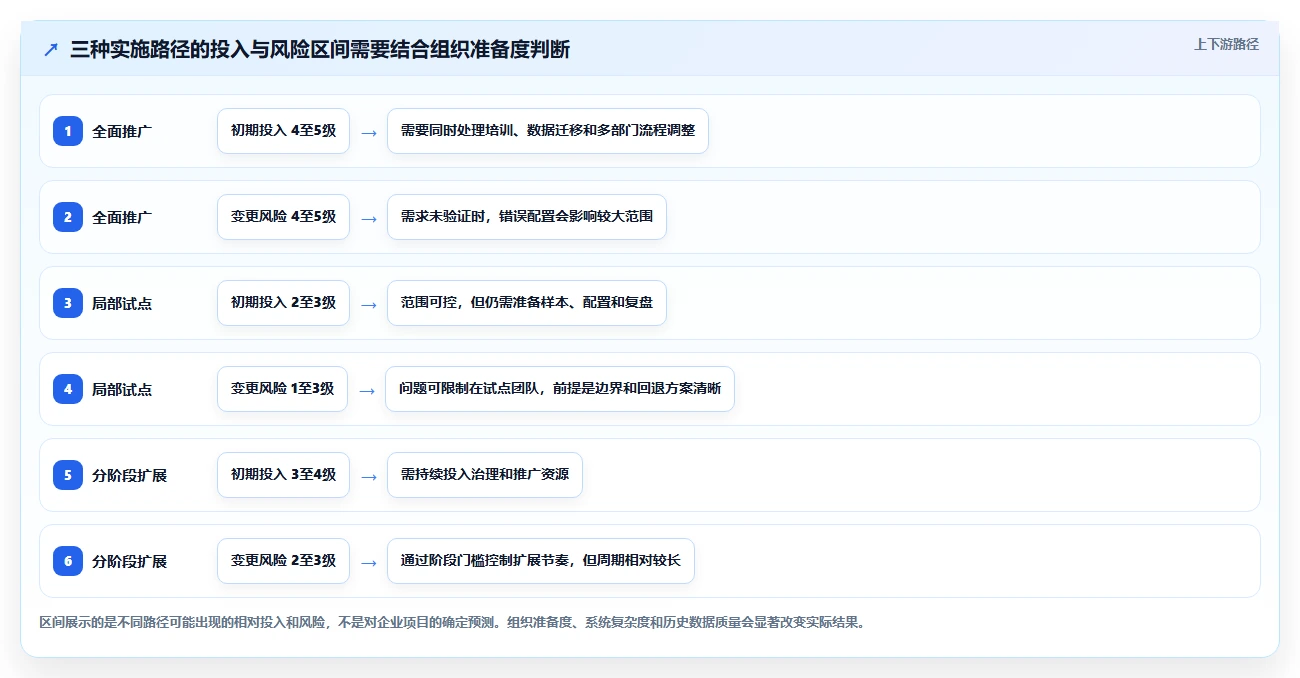The image size is (1300, 678).
Task: Select the number 3 badge
Action: tap(68, 303)
